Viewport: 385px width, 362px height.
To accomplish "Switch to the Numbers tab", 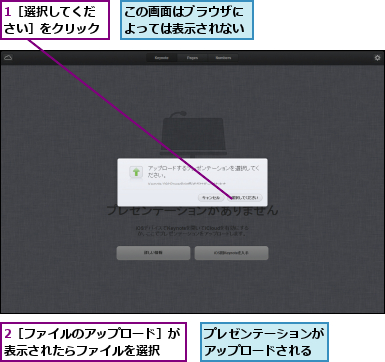I will coord(223,58).
